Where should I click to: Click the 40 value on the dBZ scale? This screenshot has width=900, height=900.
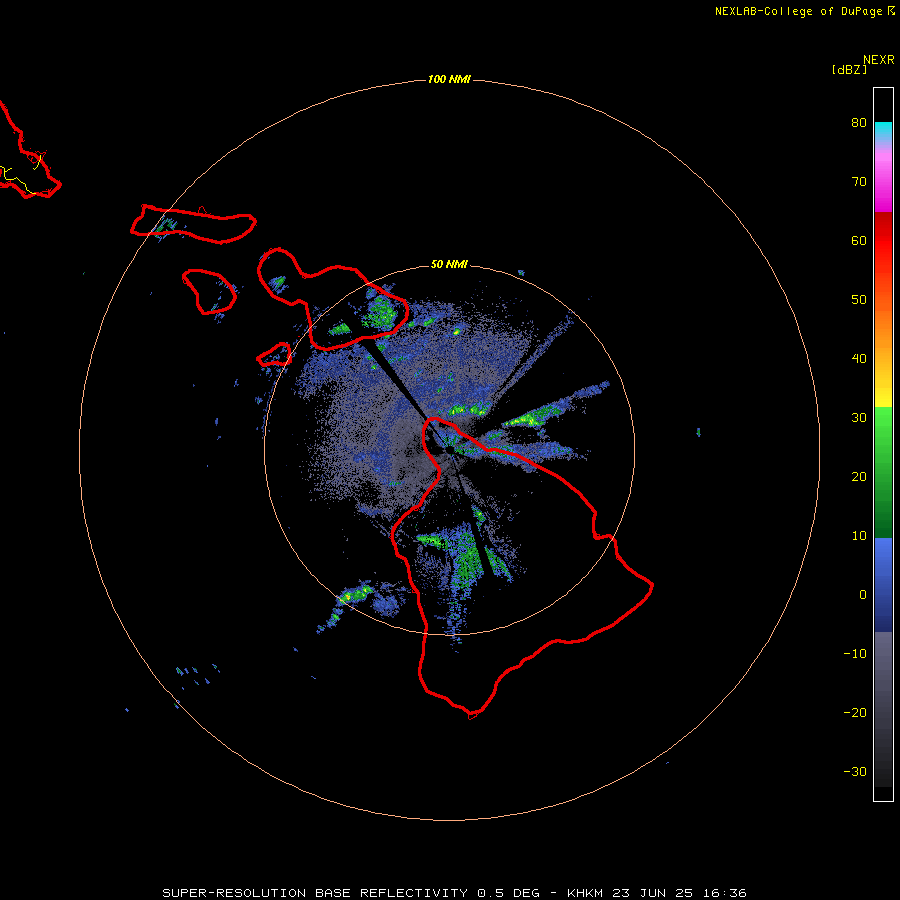(859, 359)
